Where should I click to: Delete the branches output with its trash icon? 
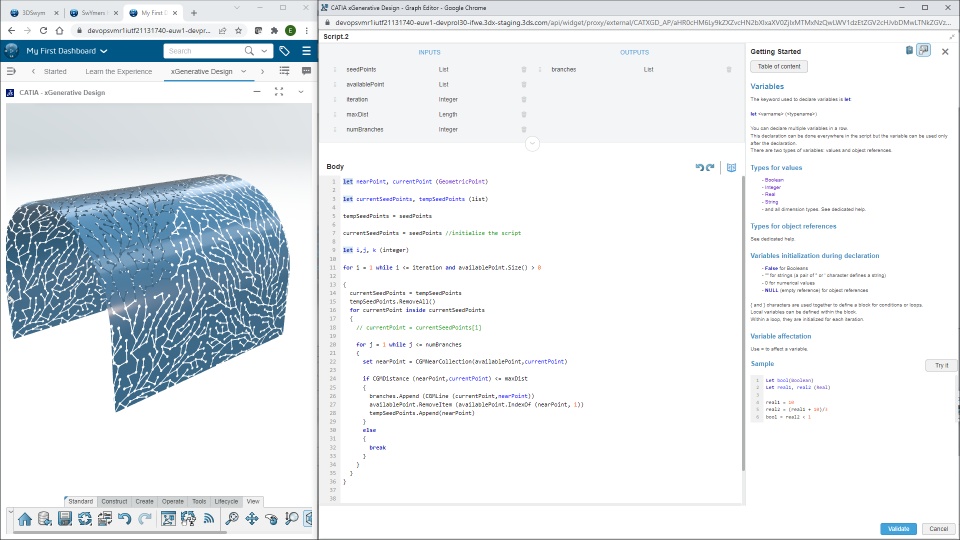(729, 69)
